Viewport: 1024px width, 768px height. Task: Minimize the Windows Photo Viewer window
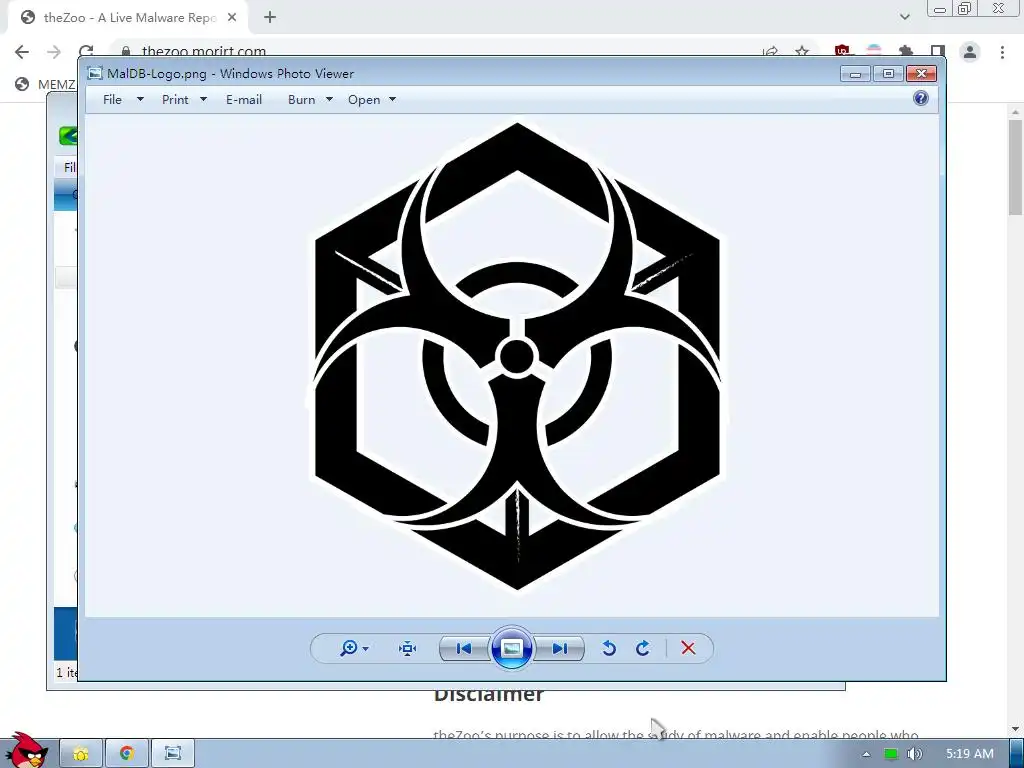pyautogui.click(x=855, y=74)
